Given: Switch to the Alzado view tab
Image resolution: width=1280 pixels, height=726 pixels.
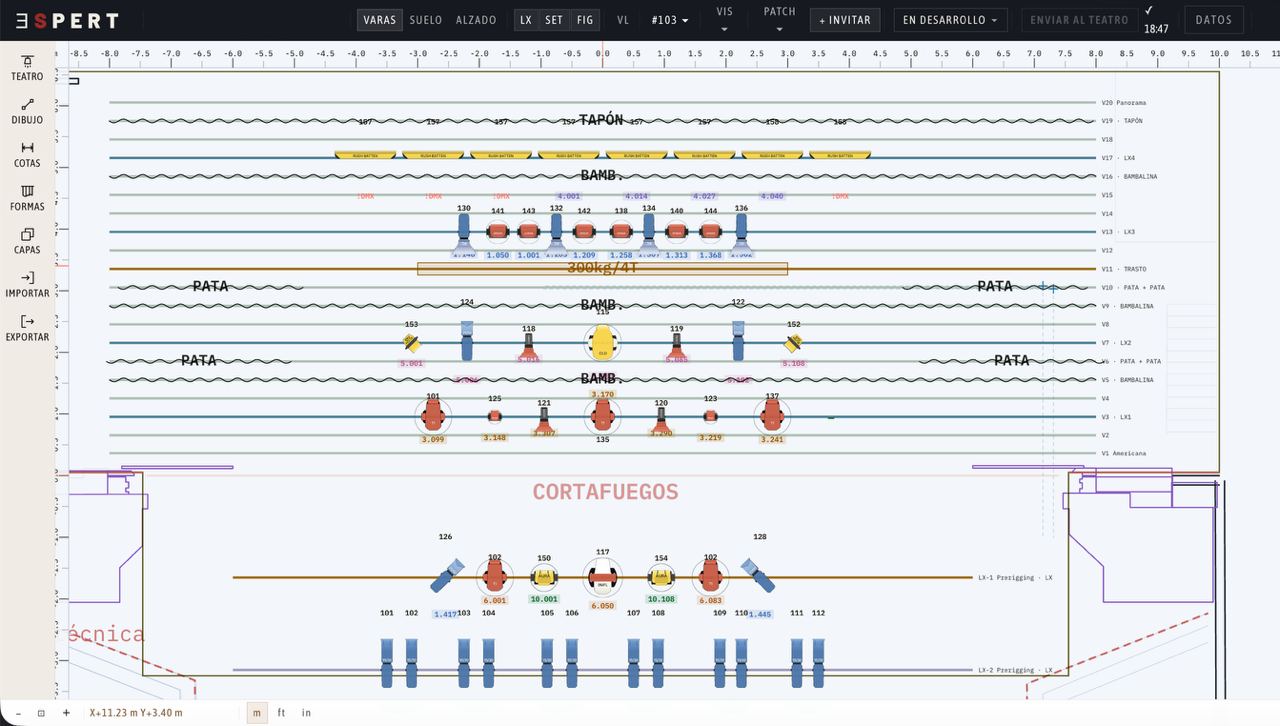Looking at the screenshot, I should coord(476,20).
